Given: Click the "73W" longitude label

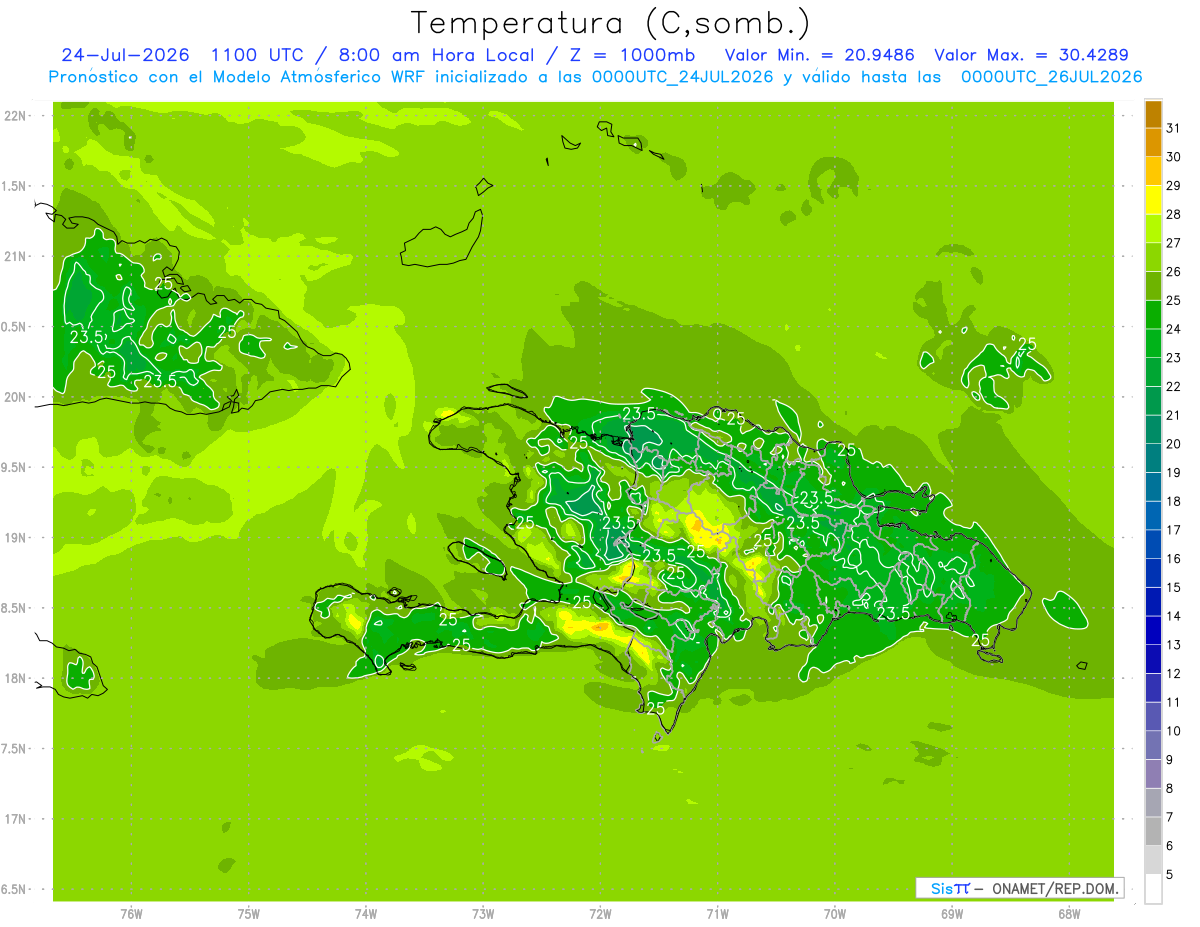Looking at the screenshot, I should (x=483, y=914).
